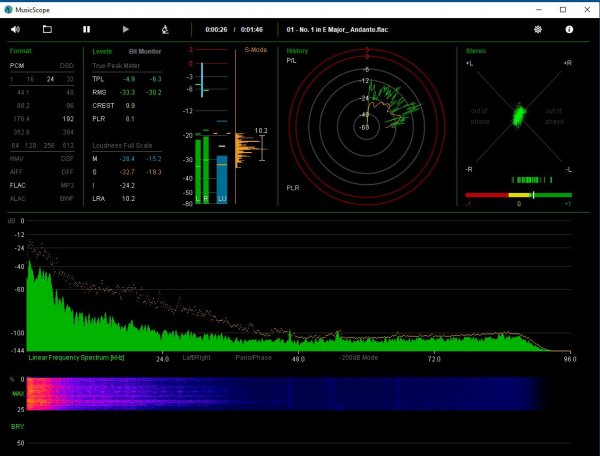This screenshot has width=600, height=456.
Task: Click the file name No. 1 in E Major
Action: 337,29
